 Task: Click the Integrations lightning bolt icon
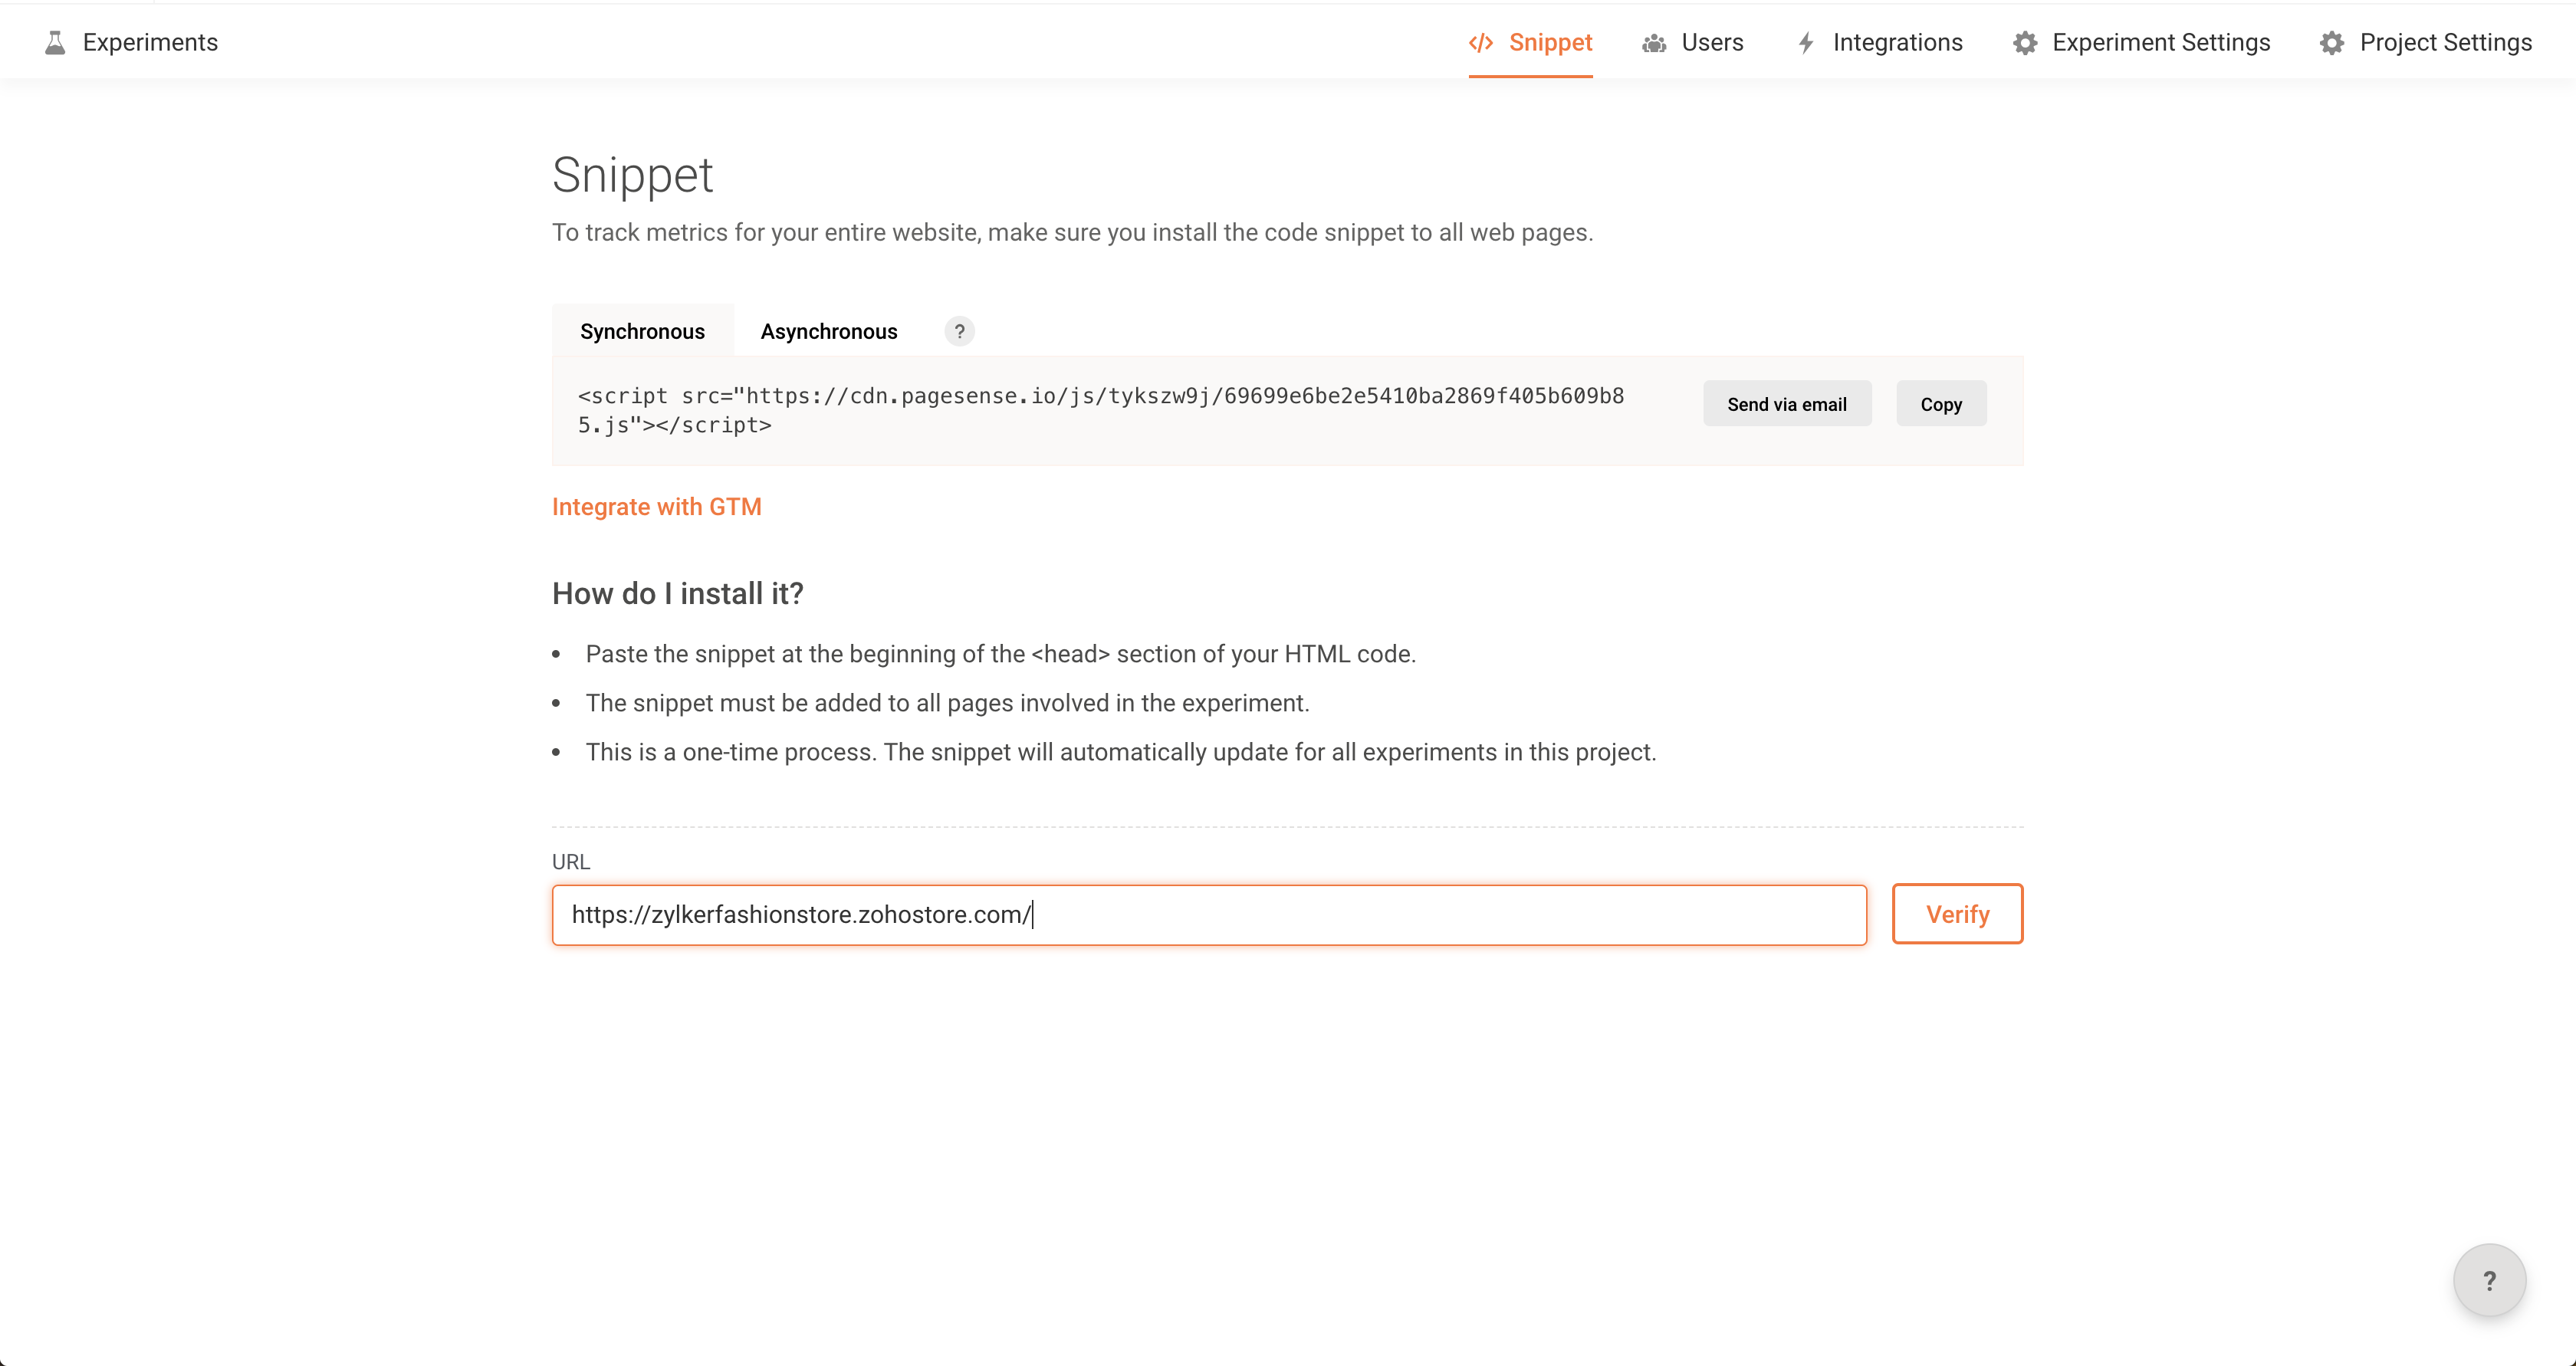coord(1806,43)
